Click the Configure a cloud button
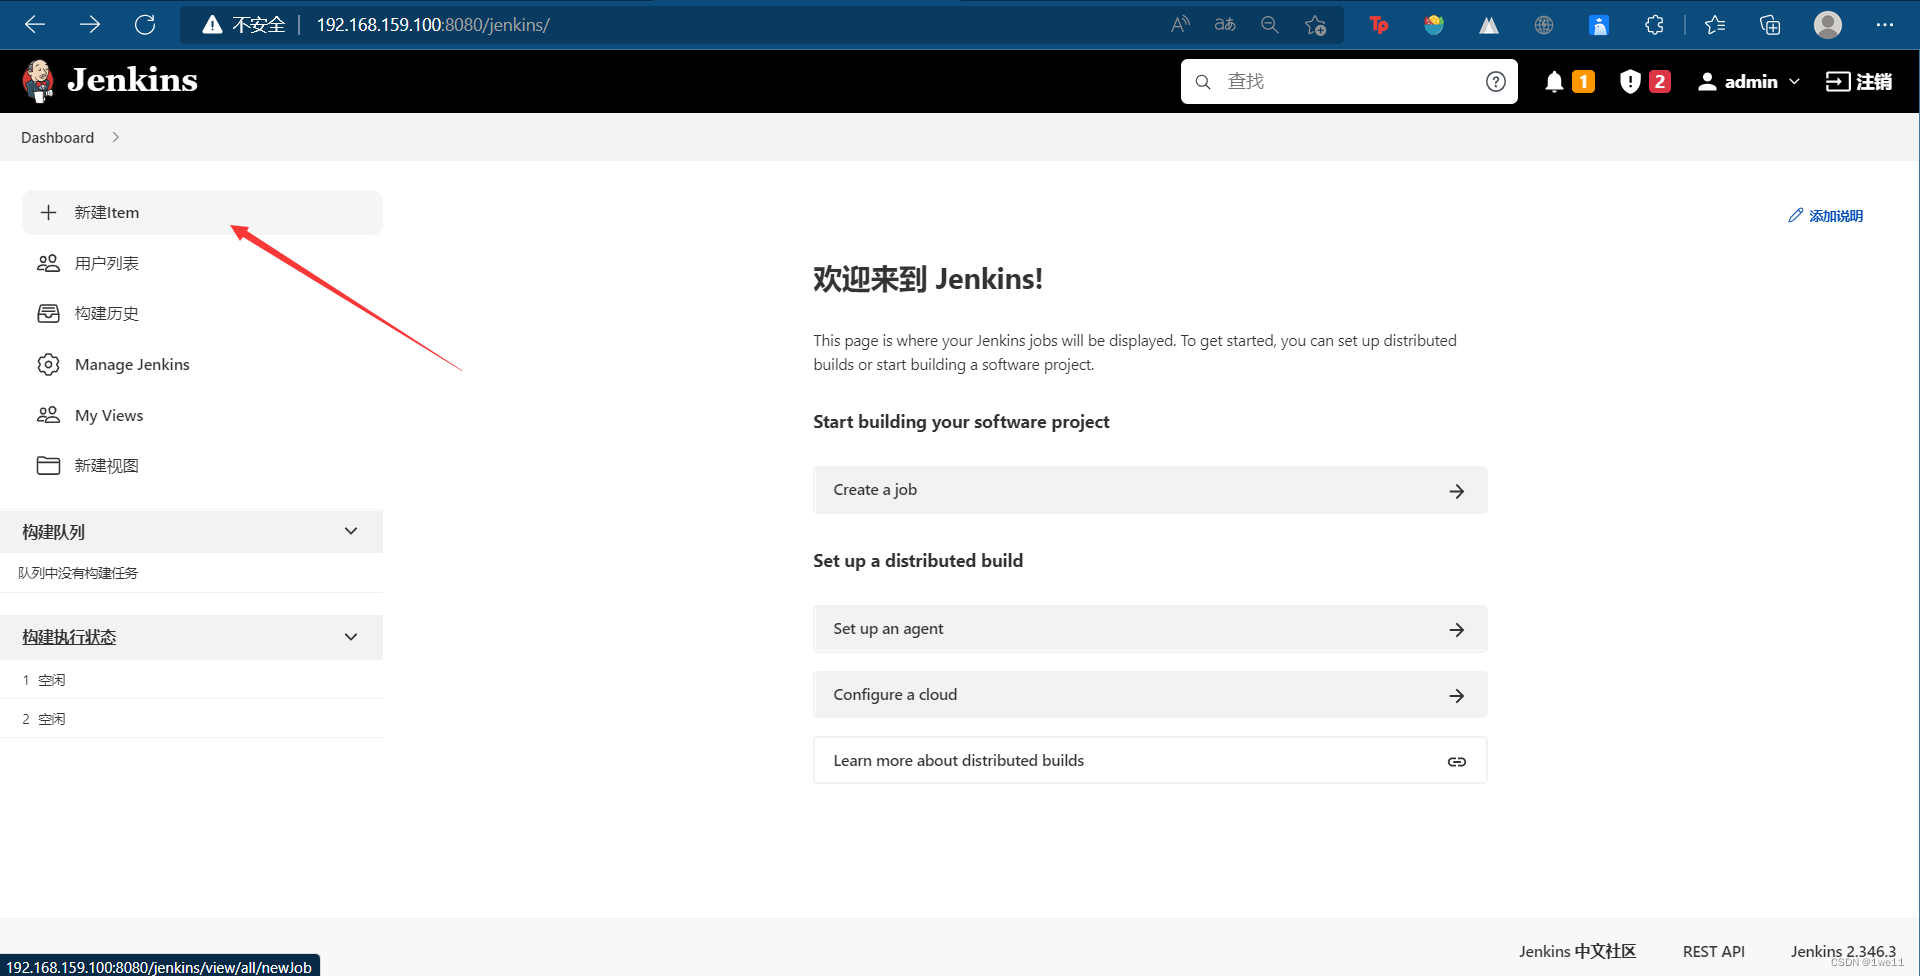 [1150, 695]
